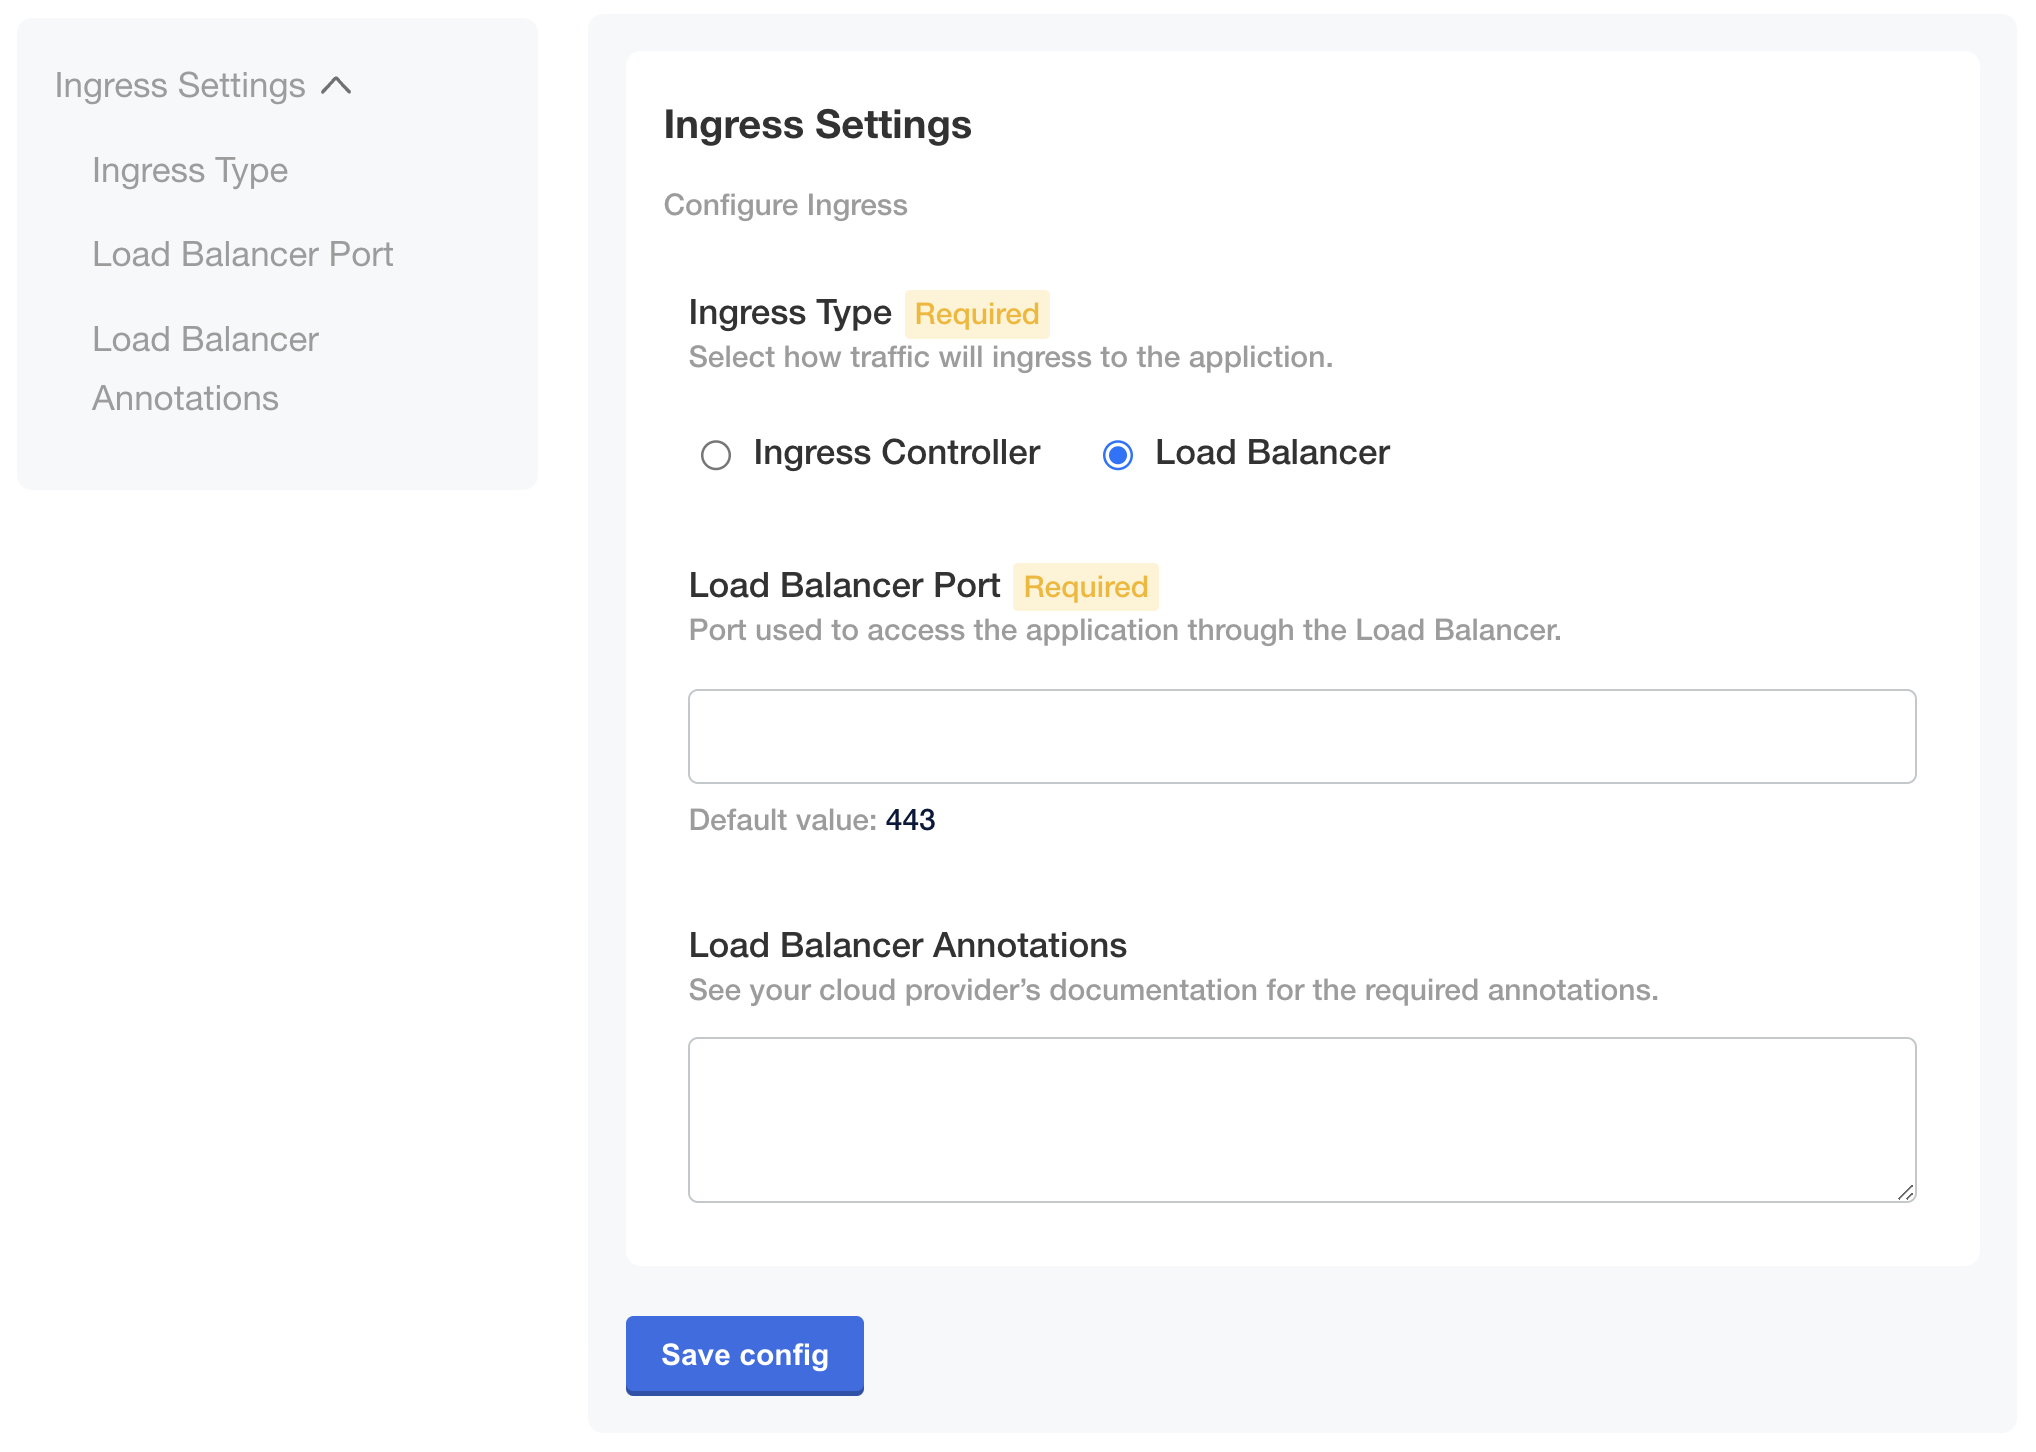Open the Ingress Type sidebar entry
Image resolution: width=2036 pixels, height=1452 pixels.
(190, 170)
